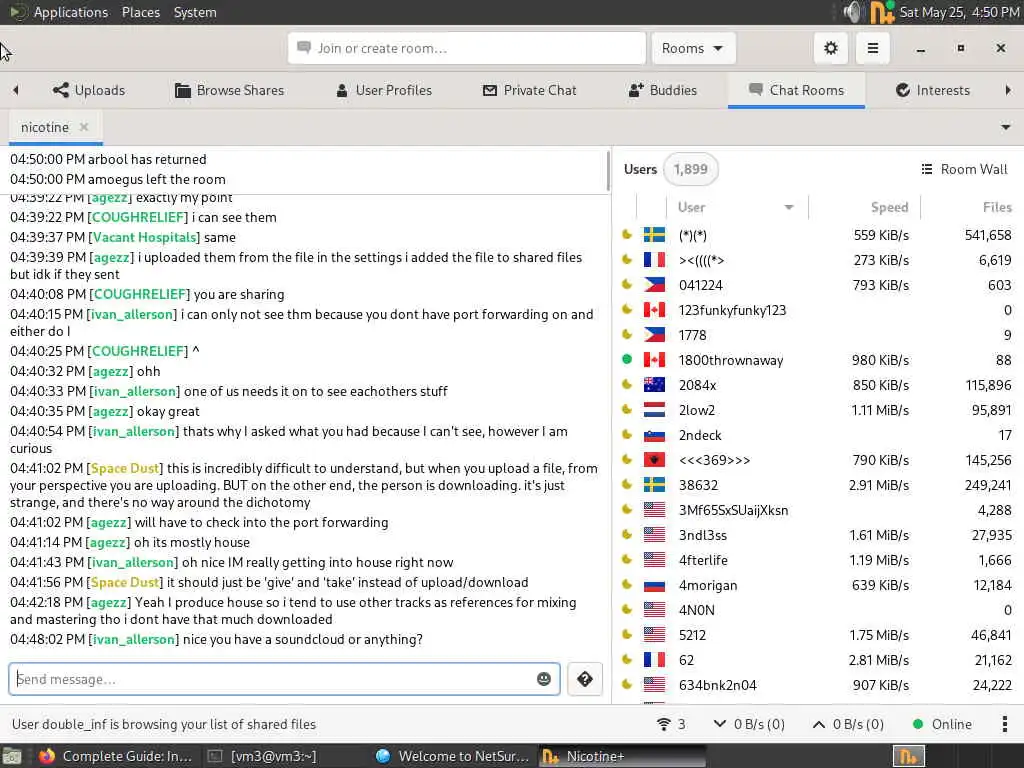Select the nicotine room tab
The image size is (1024, 768).
(x=44, y=127)
